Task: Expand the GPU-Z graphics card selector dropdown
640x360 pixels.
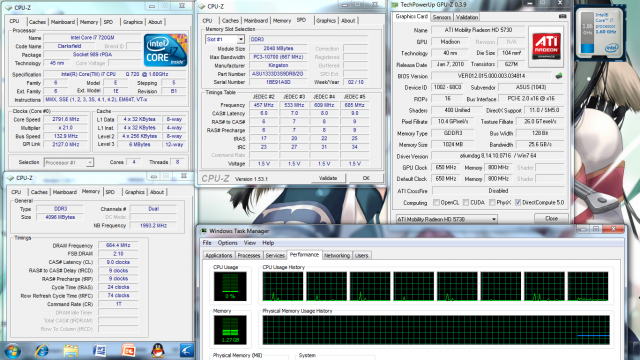Action: 493,219
